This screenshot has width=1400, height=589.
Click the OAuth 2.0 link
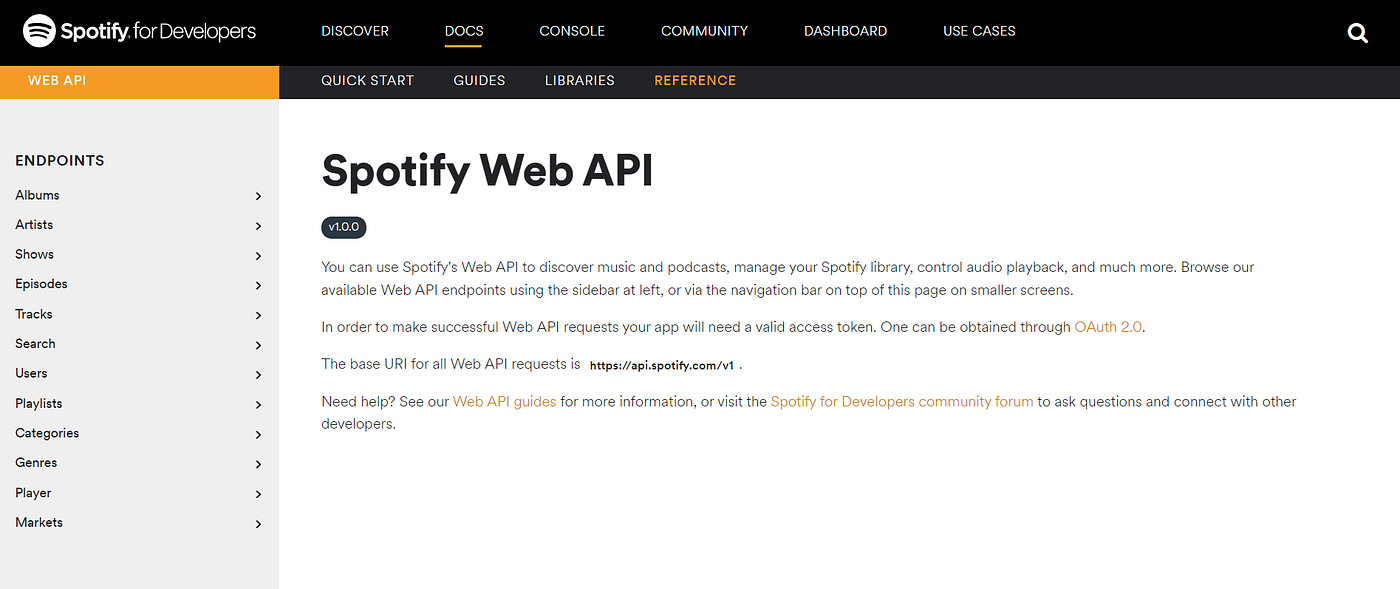coord(1108,326)
